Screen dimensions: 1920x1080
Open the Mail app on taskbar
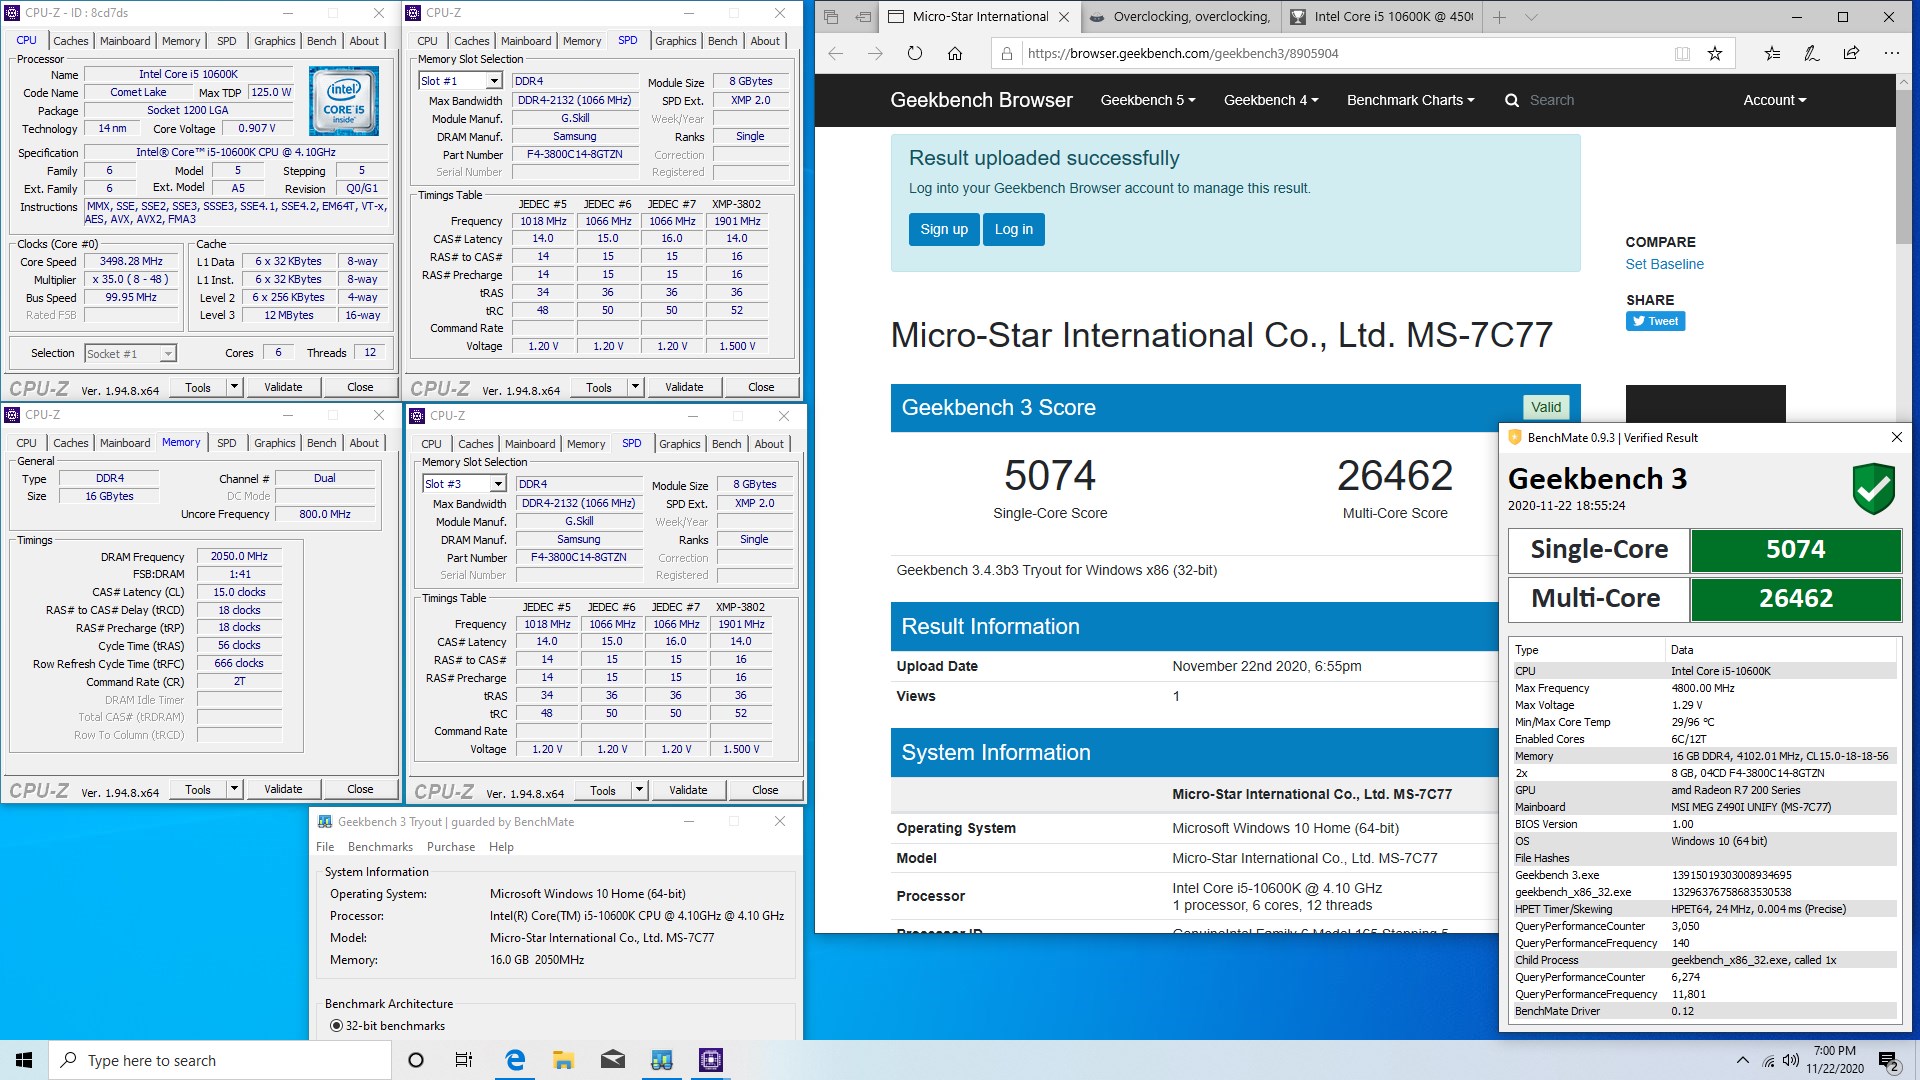pos(613,1060)
